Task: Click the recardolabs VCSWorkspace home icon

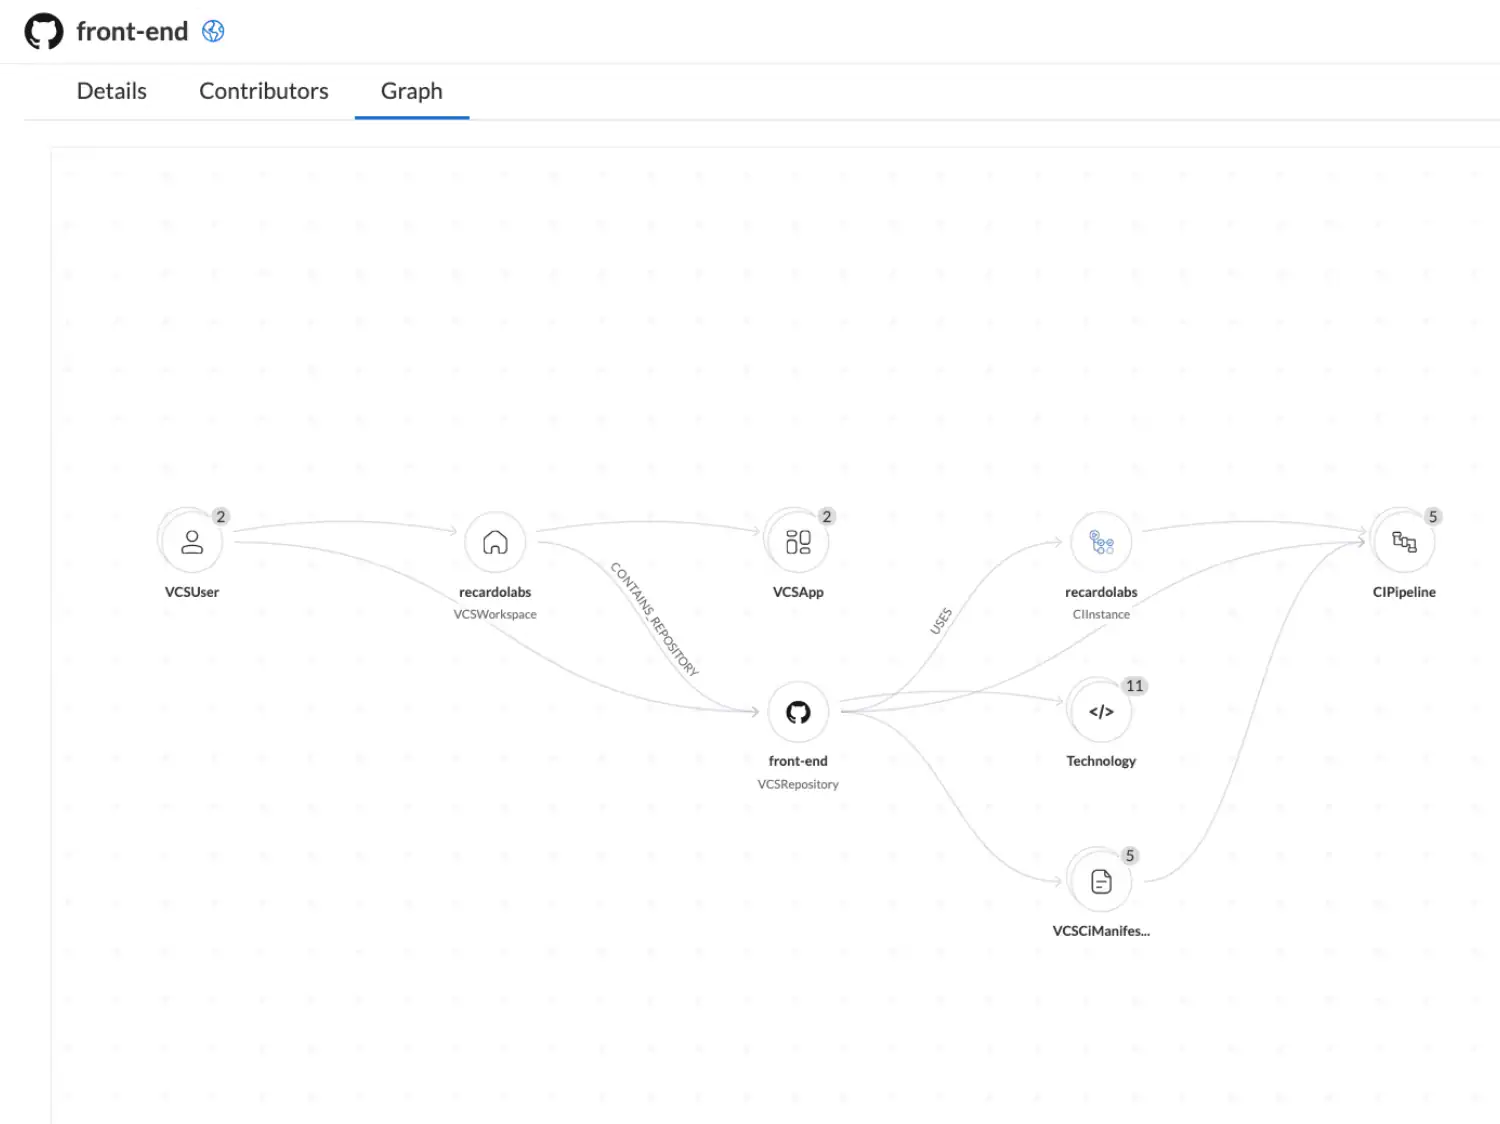Action: pyautogui.click(x=495, y=542)
